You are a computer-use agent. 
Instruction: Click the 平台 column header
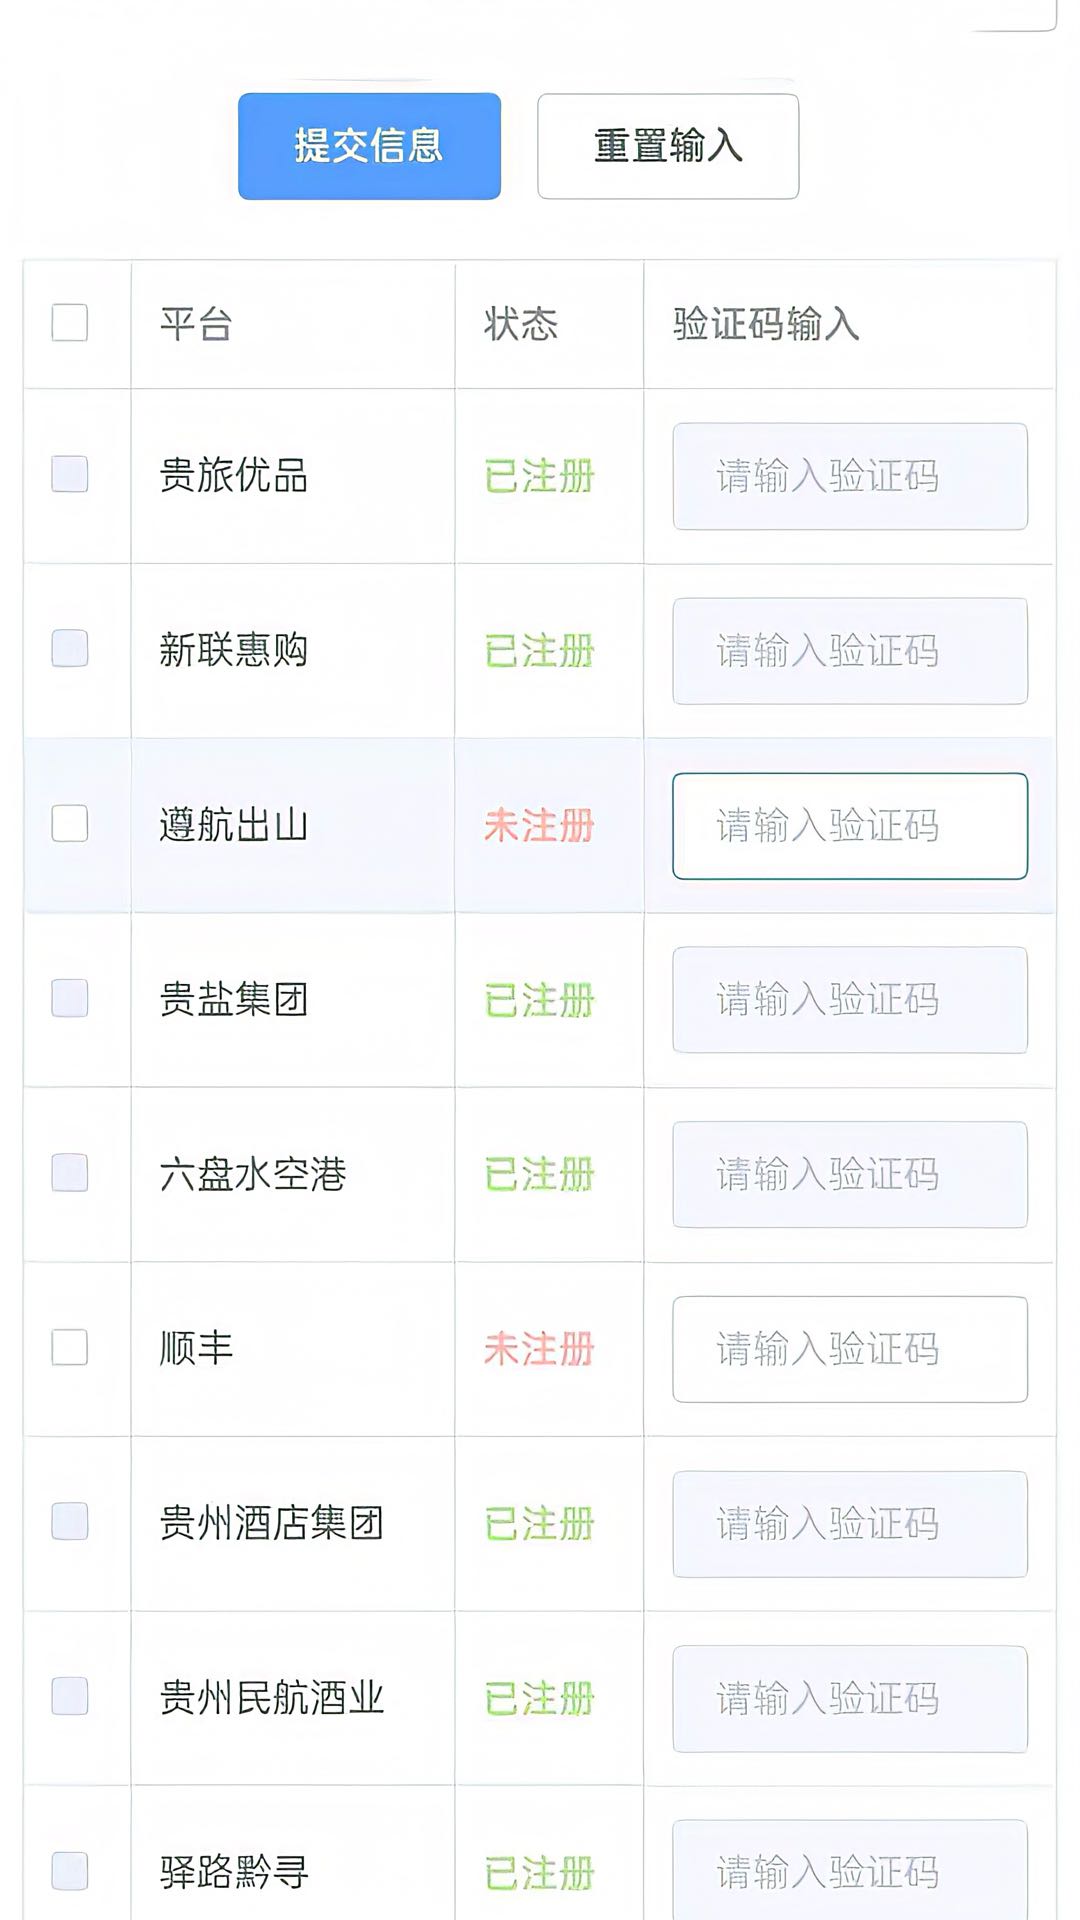196,324
